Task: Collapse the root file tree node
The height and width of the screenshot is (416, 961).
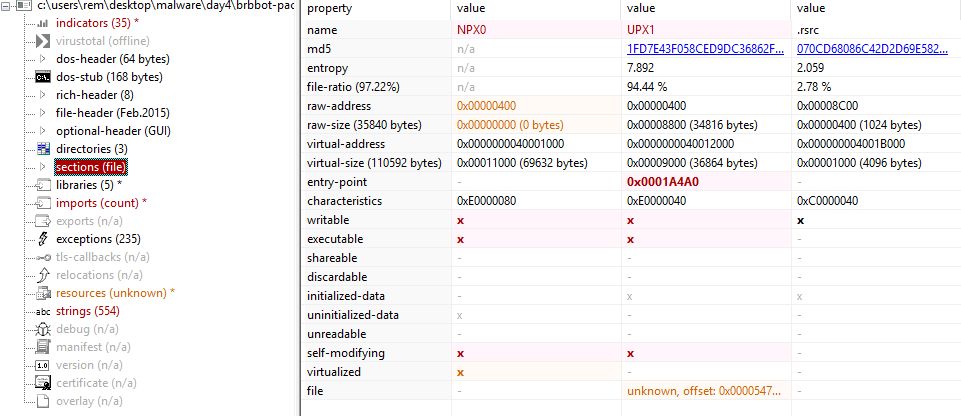Action: tap(6, 6)
